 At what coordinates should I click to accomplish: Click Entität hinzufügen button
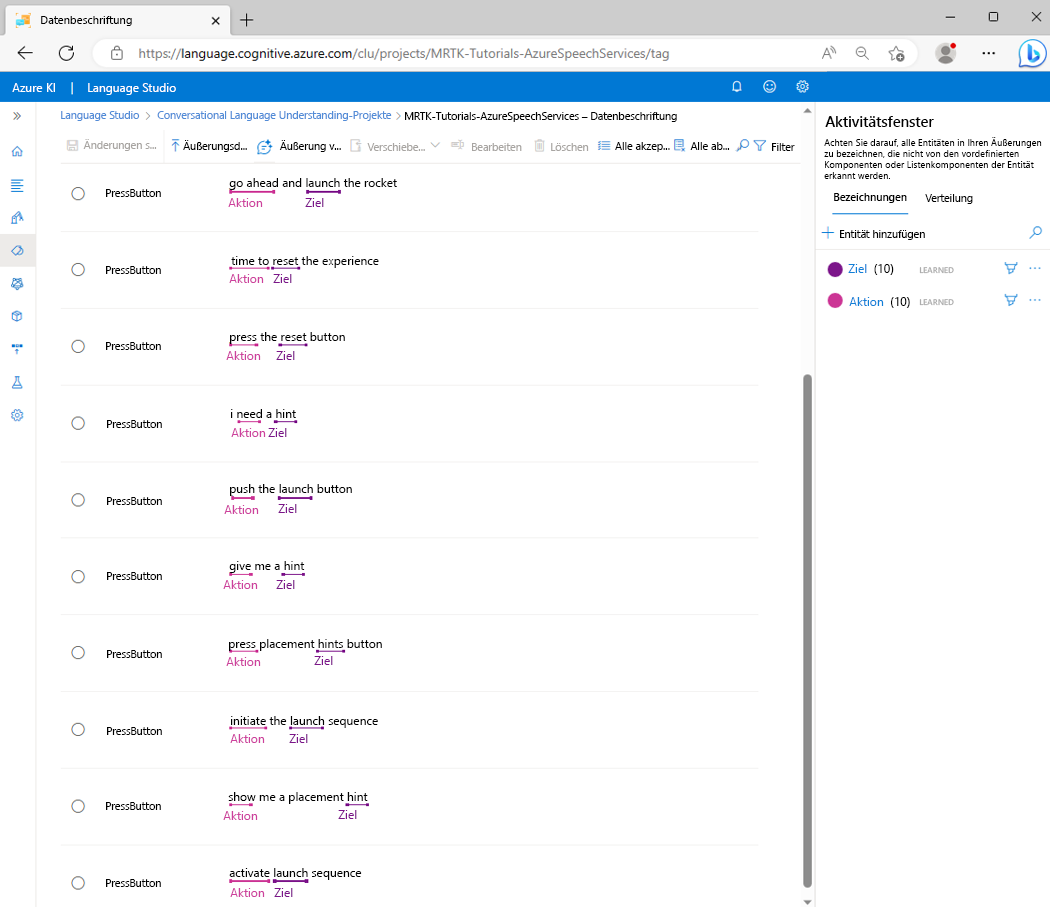click(874, 234)
